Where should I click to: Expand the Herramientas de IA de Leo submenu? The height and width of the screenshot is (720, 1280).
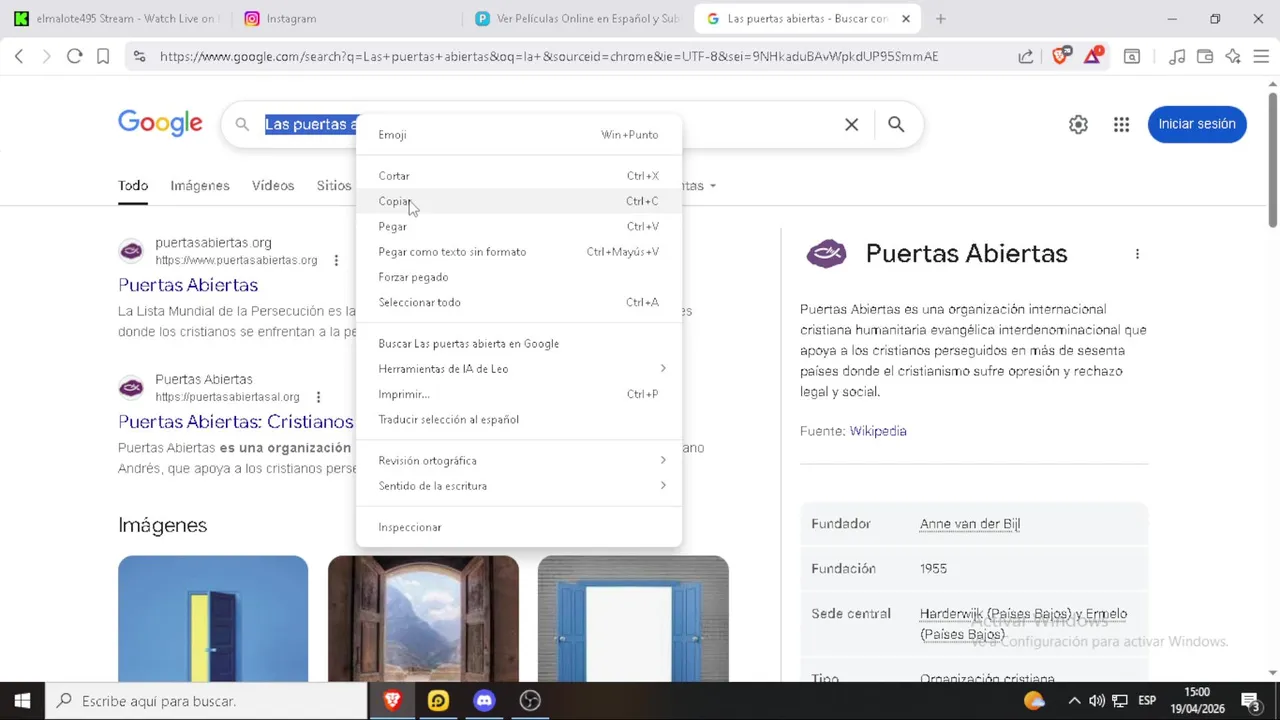click(x=519, y=369)
